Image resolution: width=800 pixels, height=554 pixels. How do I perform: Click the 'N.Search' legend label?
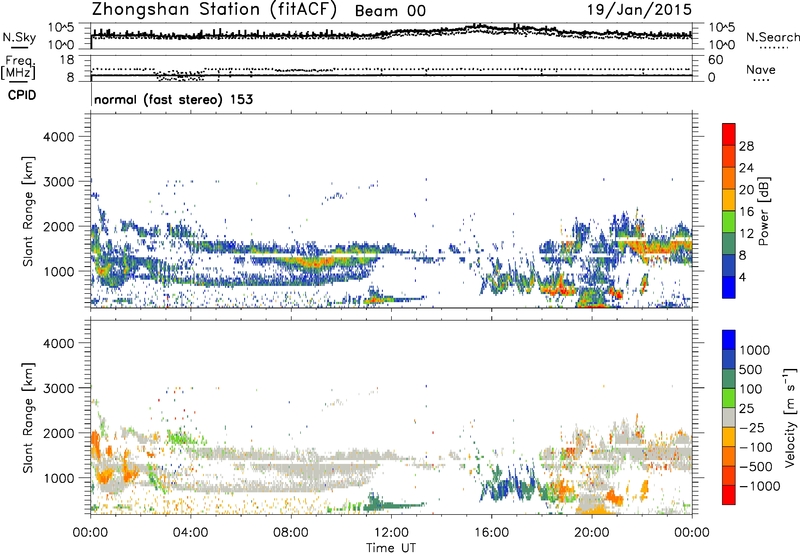click(x=772, y=37)
